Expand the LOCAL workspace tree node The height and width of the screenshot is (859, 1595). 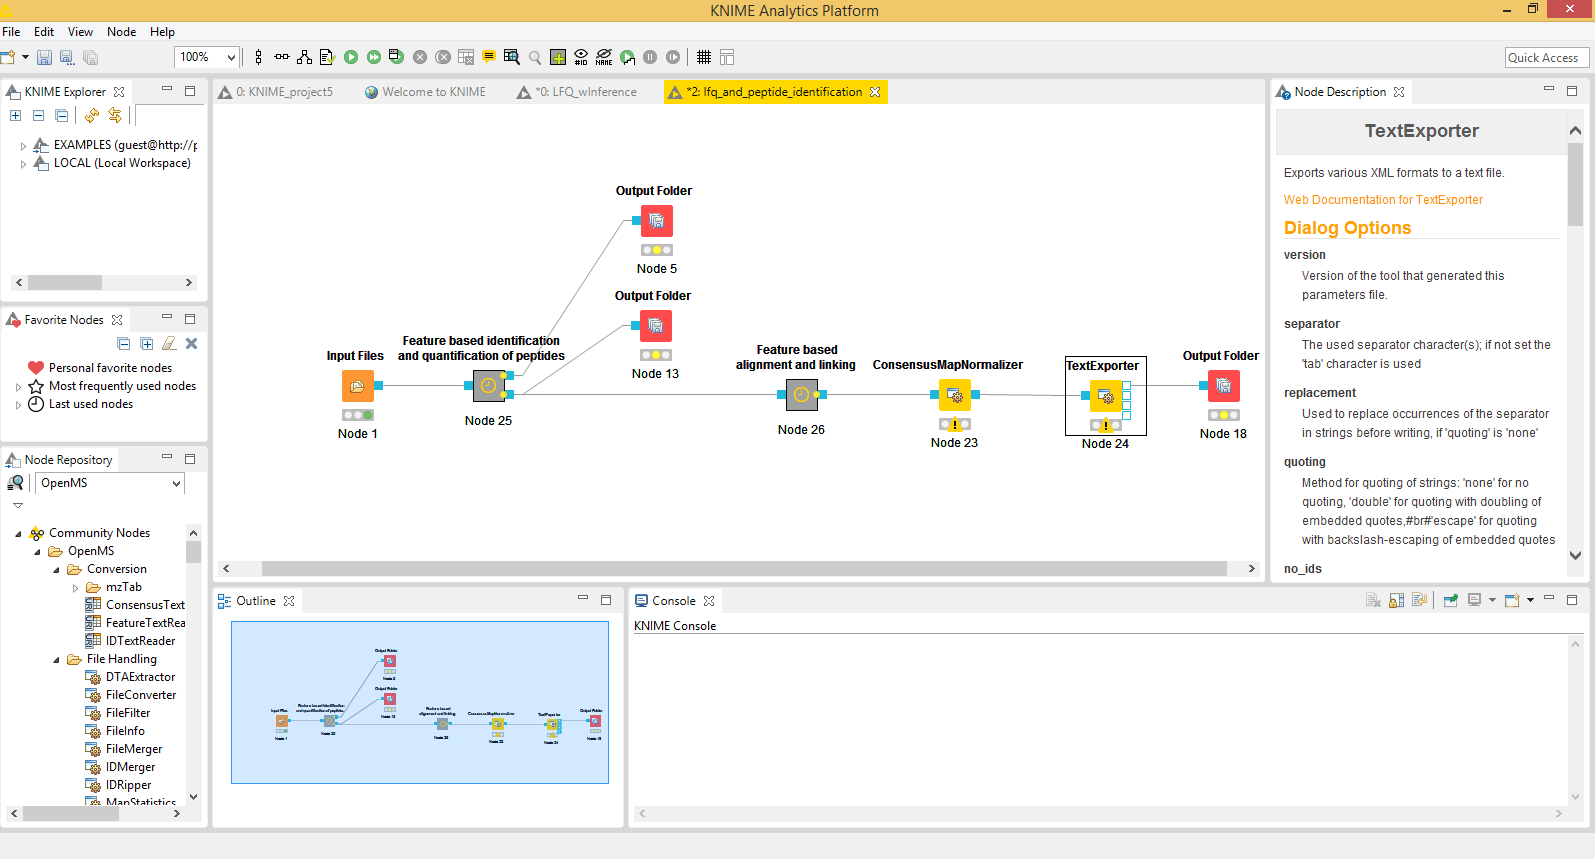[23, 164]
